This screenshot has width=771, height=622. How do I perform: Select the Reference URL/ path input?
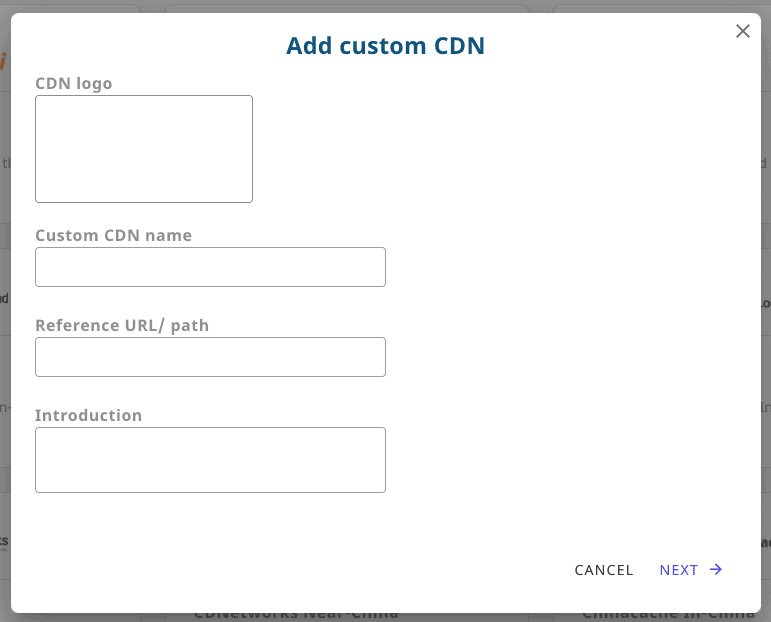(210, 357)
